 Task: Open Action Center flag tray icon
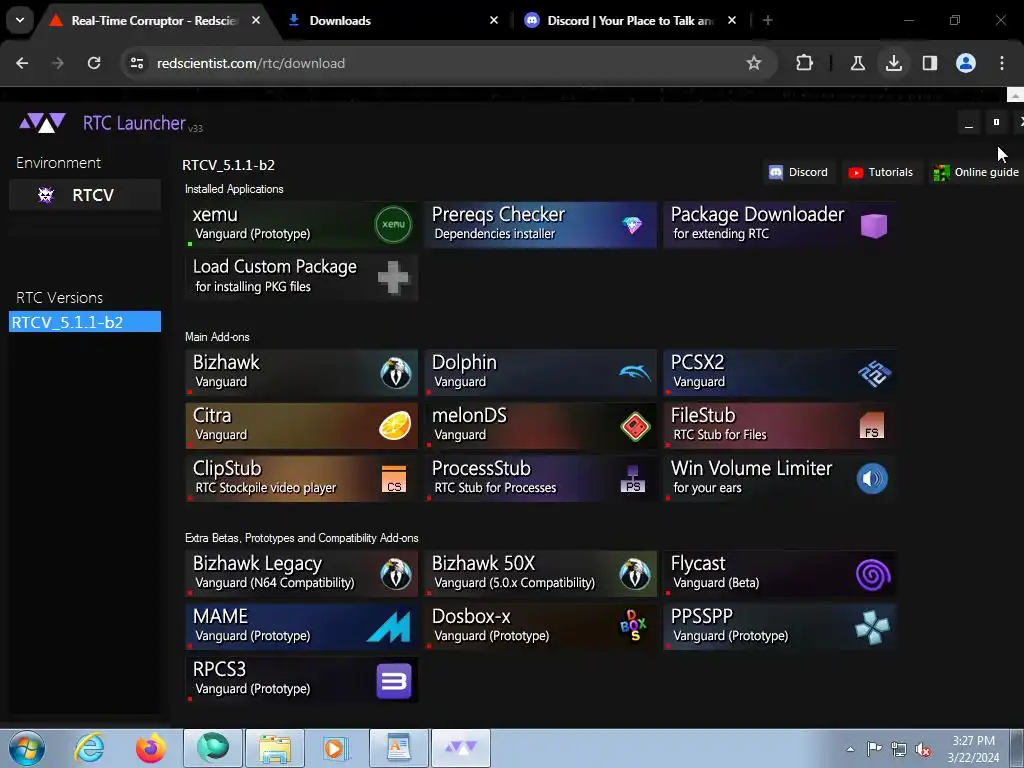[x=874, y=749]
